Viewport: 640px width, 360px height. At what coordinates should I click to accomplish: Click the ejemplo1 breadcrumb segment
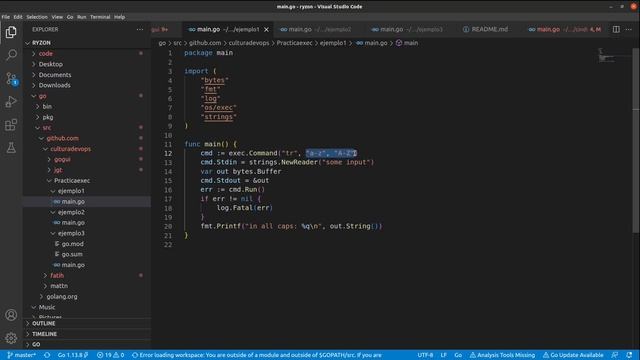click(x=333, y=43)
